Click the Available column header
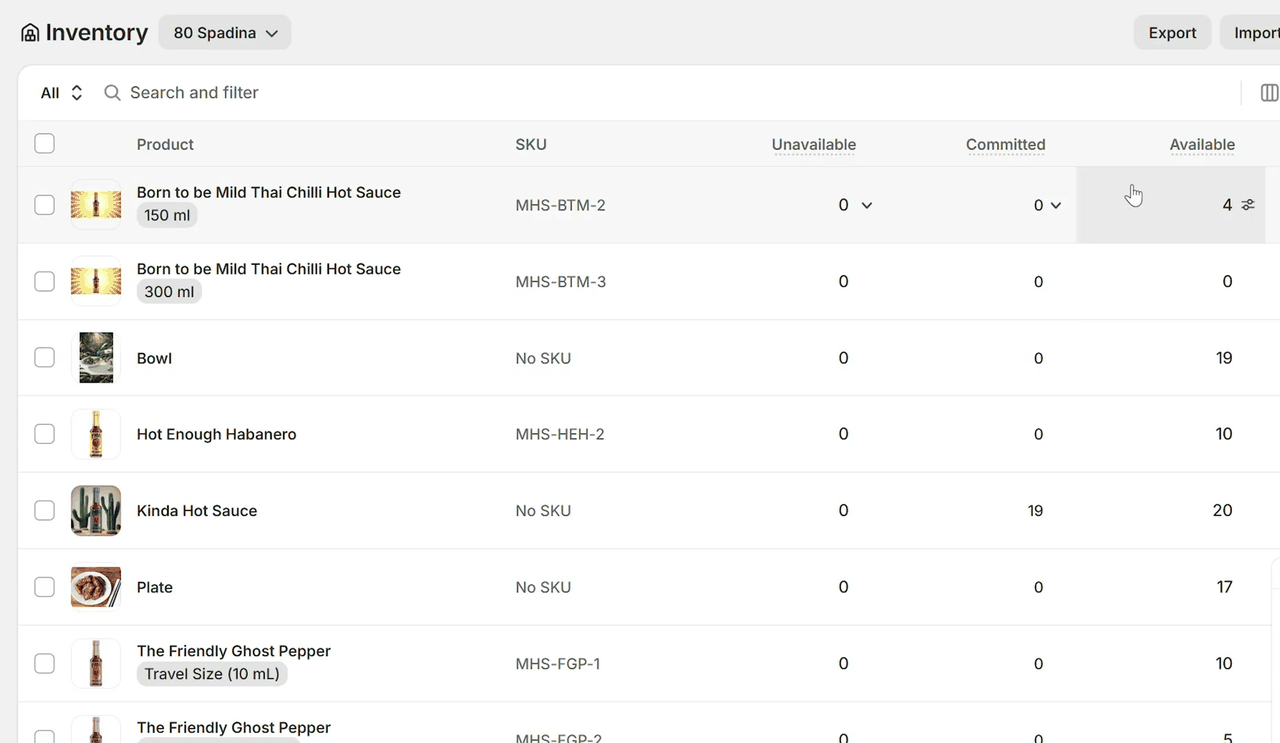Viewport: 1280px width, 743px height. tap(1202, 144)
